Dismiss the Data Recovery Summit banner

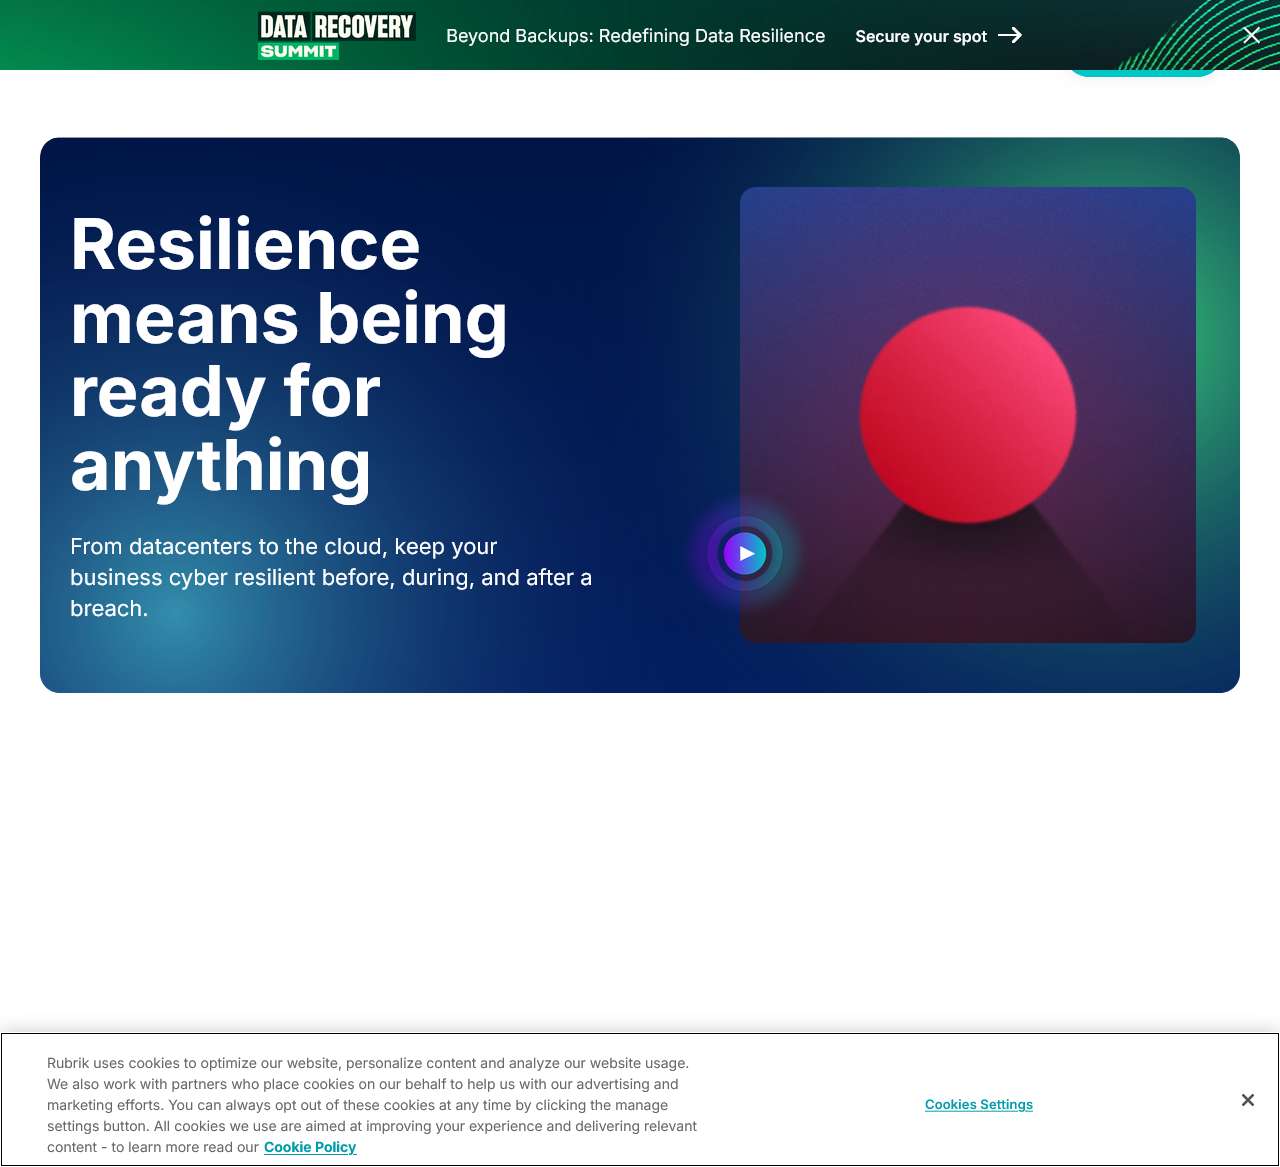point(1251,34)
